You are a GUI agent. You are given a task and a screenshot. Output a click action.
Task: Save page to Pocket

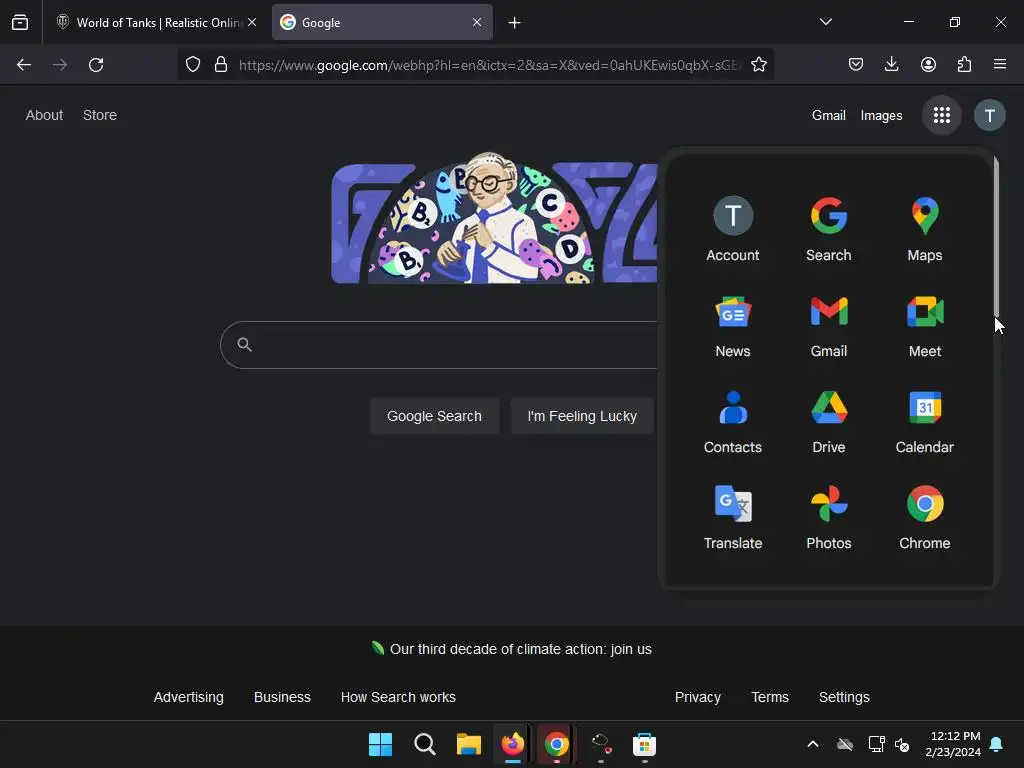856,65
